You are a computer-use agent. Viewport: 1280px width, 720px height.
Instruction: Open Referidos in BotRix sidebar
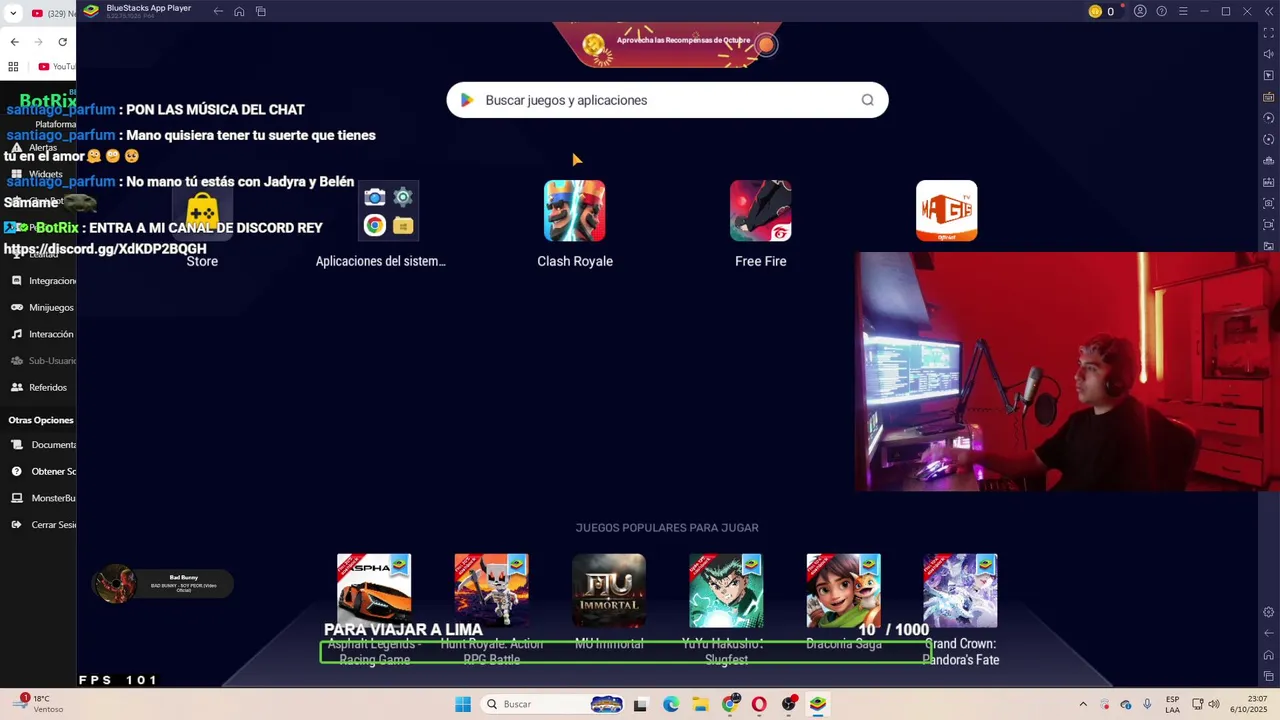40,387
